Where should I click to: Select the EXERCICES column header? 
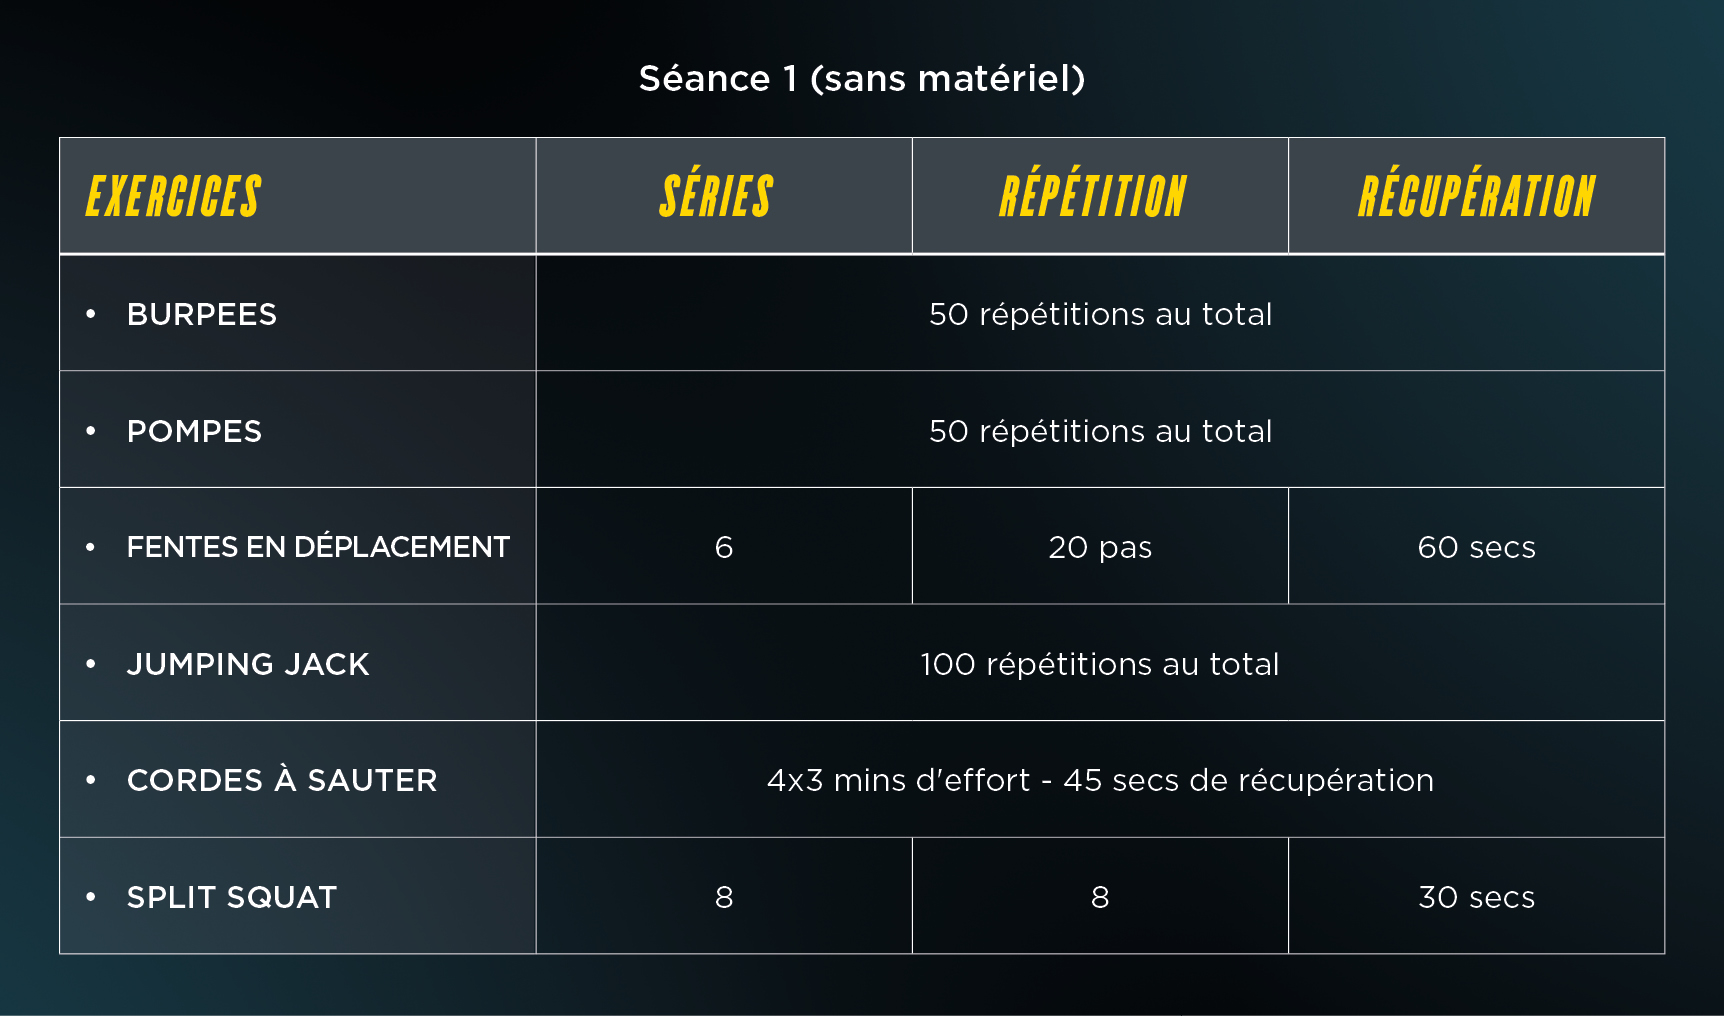[173, 196]
